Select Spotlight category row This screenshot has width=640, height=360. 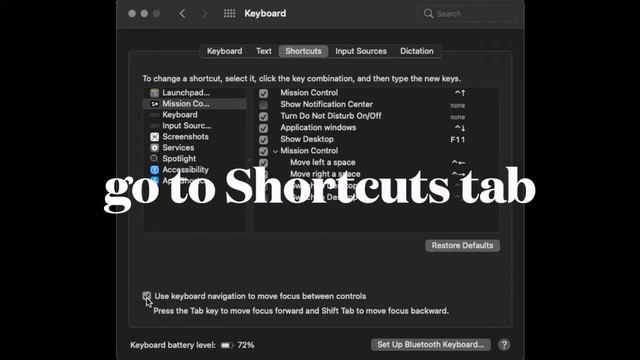pos(195,159)
